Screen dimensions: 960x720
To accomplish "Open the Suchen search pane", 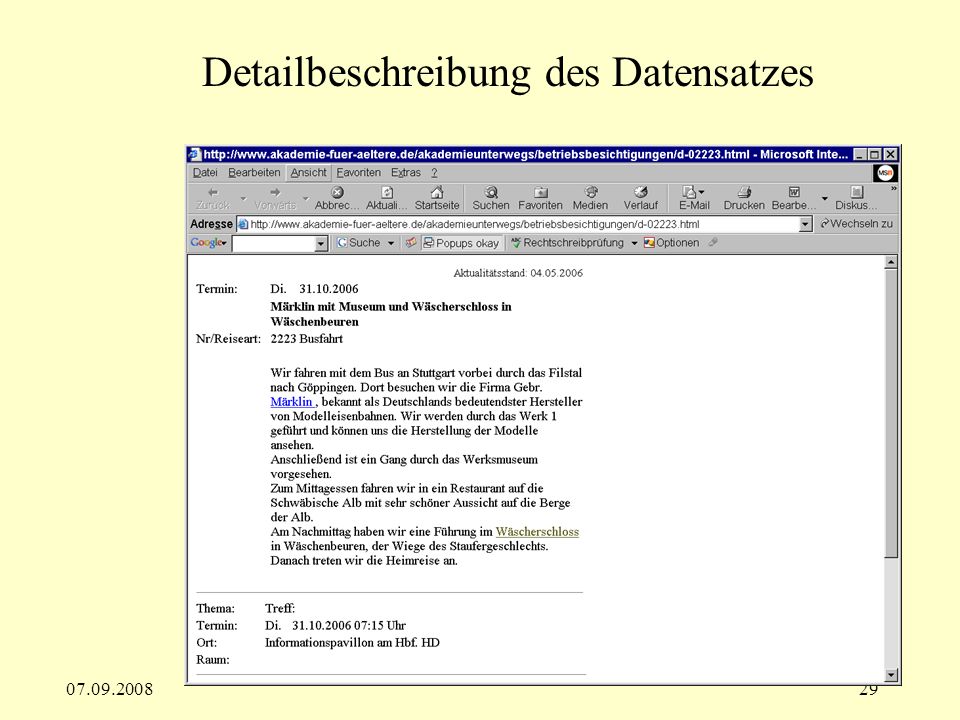I will (x=490, y=198).
